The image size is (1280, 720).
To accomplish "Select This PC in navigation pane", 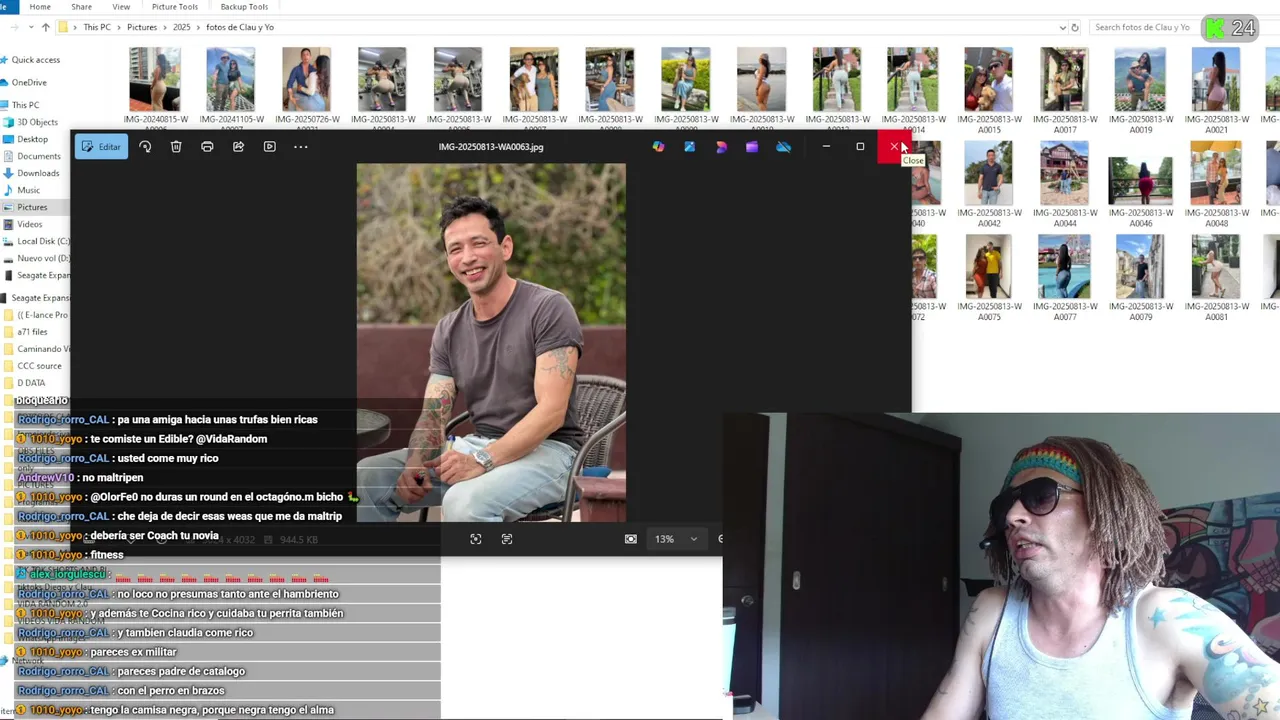I will (25, 105).
